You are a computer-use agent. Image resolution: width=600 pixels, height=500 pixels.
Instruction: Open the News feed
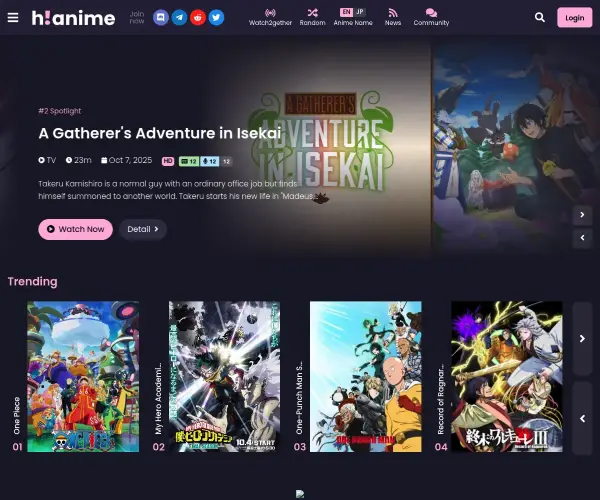(393, 18)
